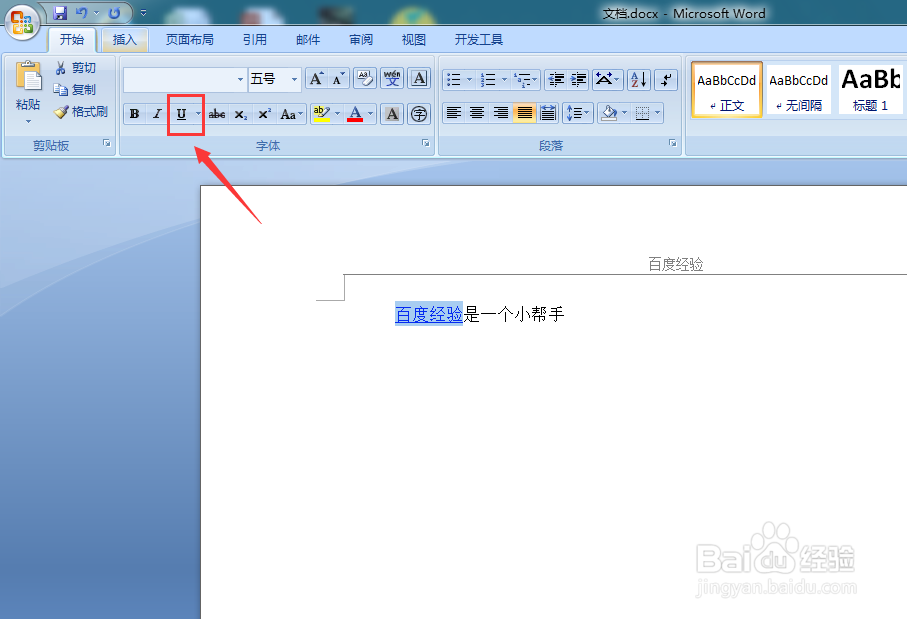Toggle italic formatting

coord(157,114)
